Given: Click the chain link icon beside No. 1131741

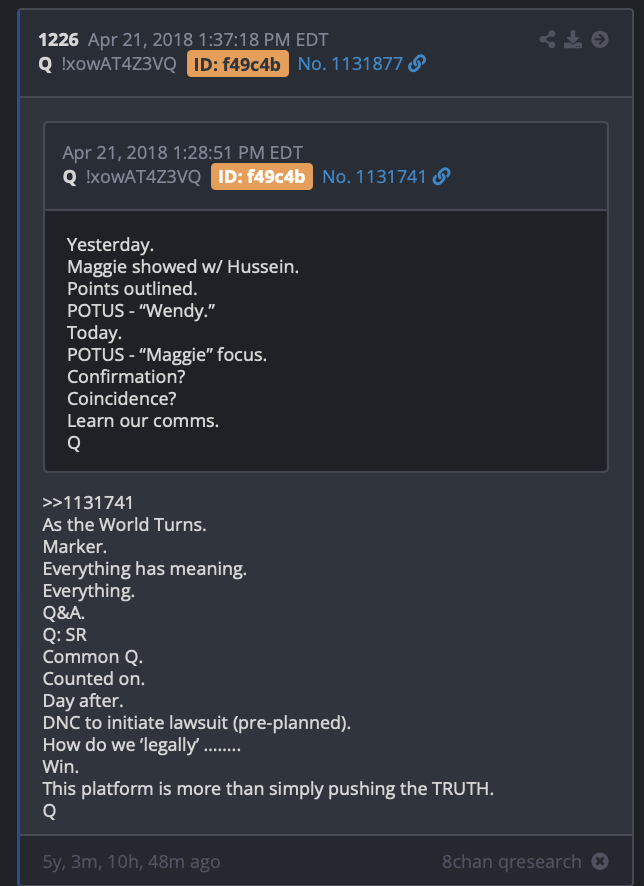Looking at the screenshot, I should (x=441, y=177).
